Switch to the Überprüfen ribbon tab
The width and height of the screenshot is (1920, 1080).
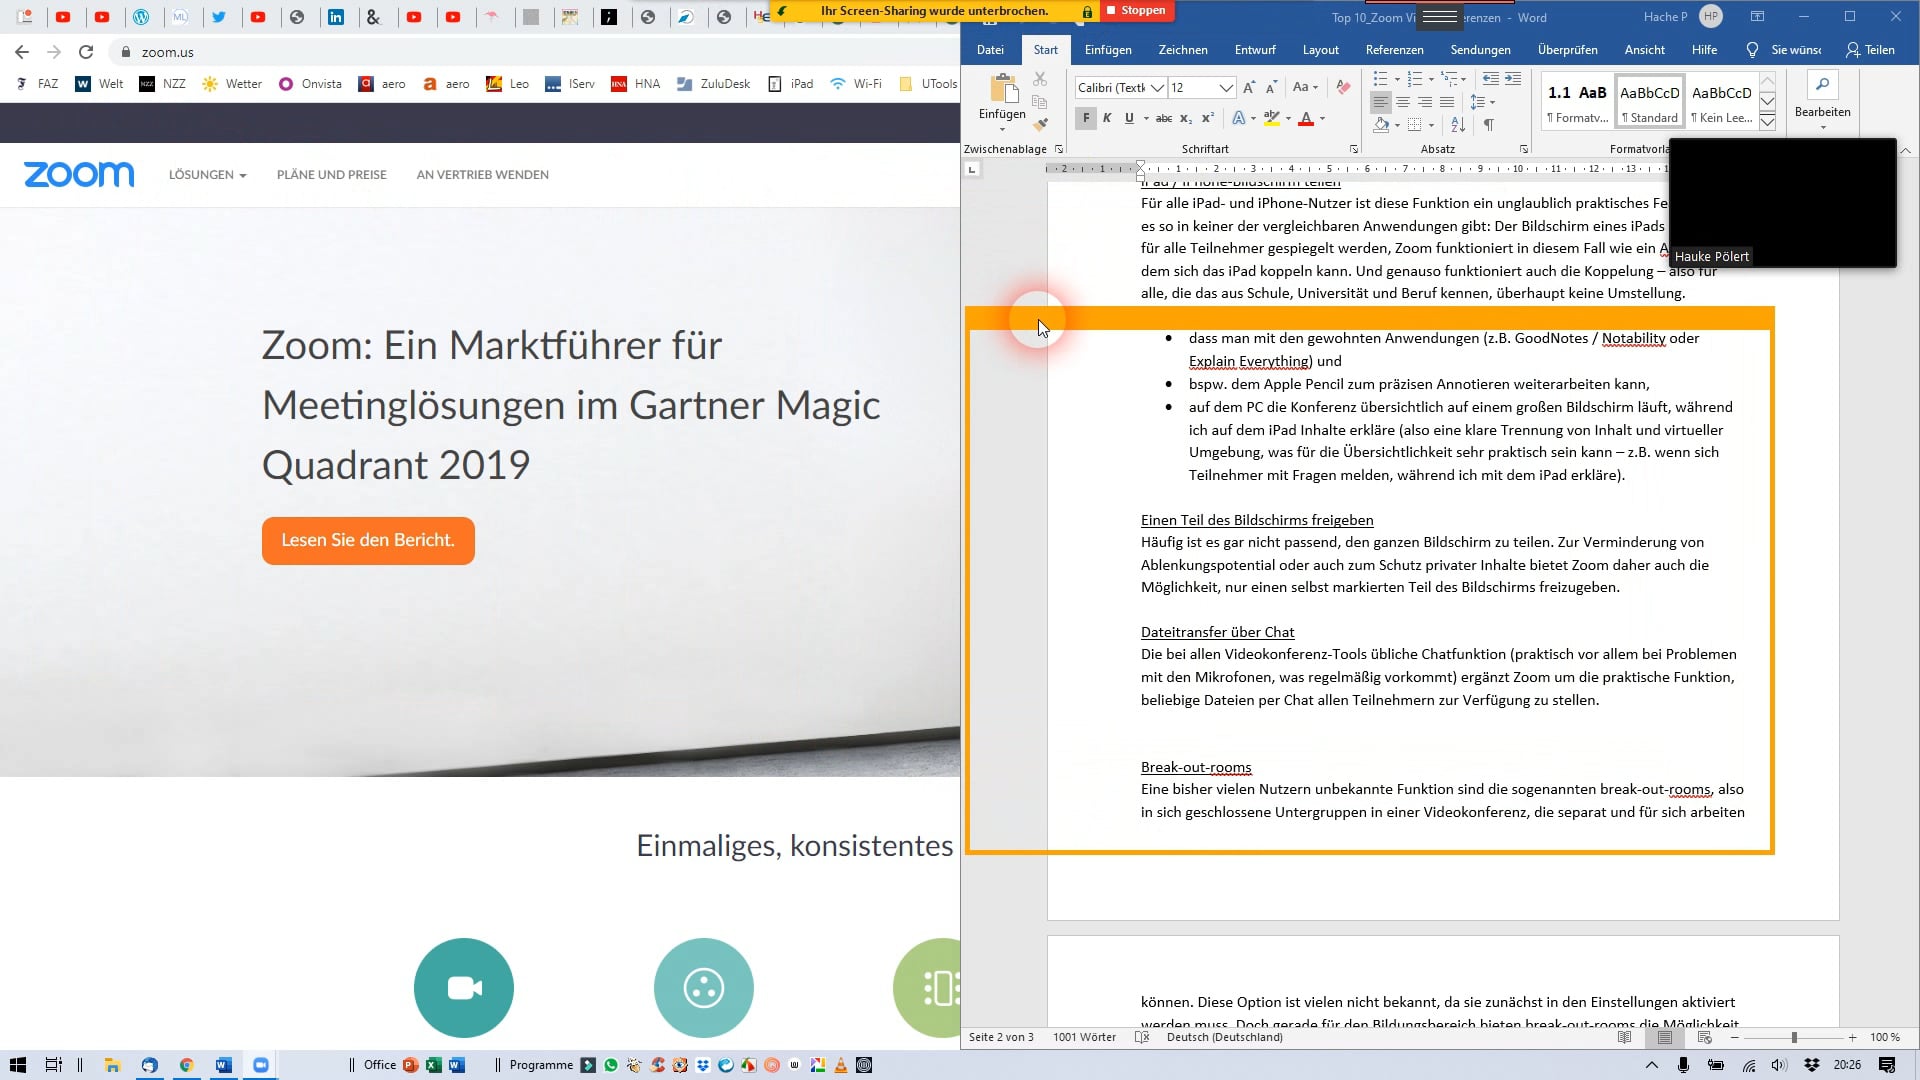pyautogui.click(x=1567, y=50)
